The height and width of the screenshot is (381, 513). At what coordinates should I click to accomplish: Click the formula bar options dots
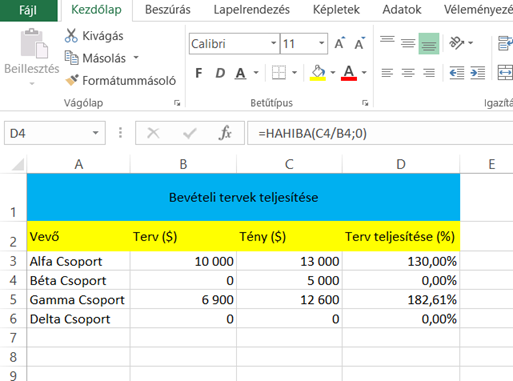[120, 133]
